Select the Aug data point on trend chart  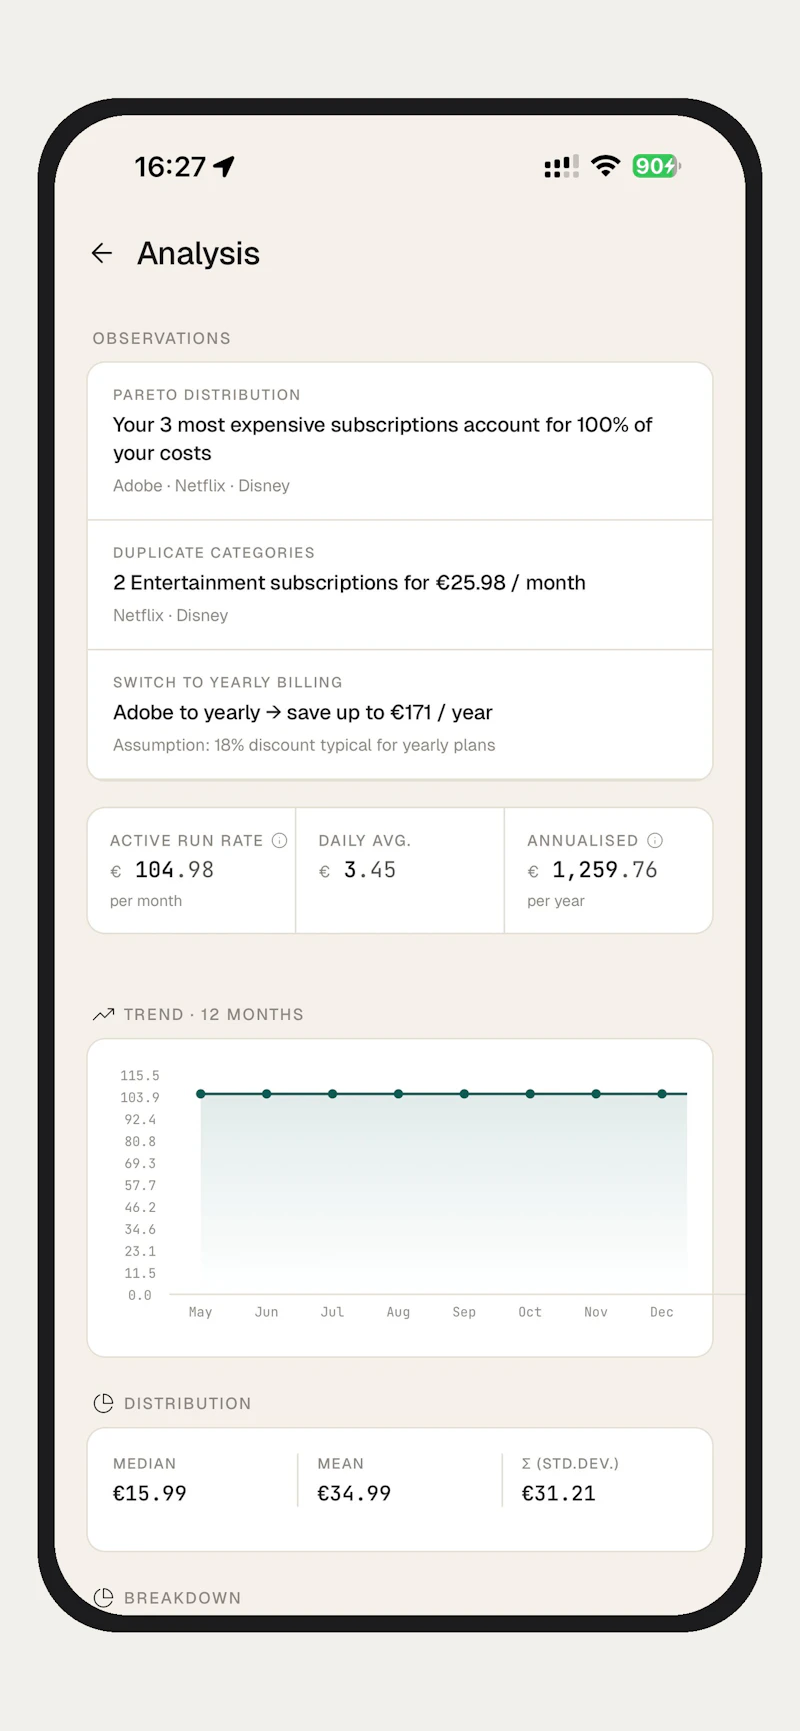[398, 1094]
